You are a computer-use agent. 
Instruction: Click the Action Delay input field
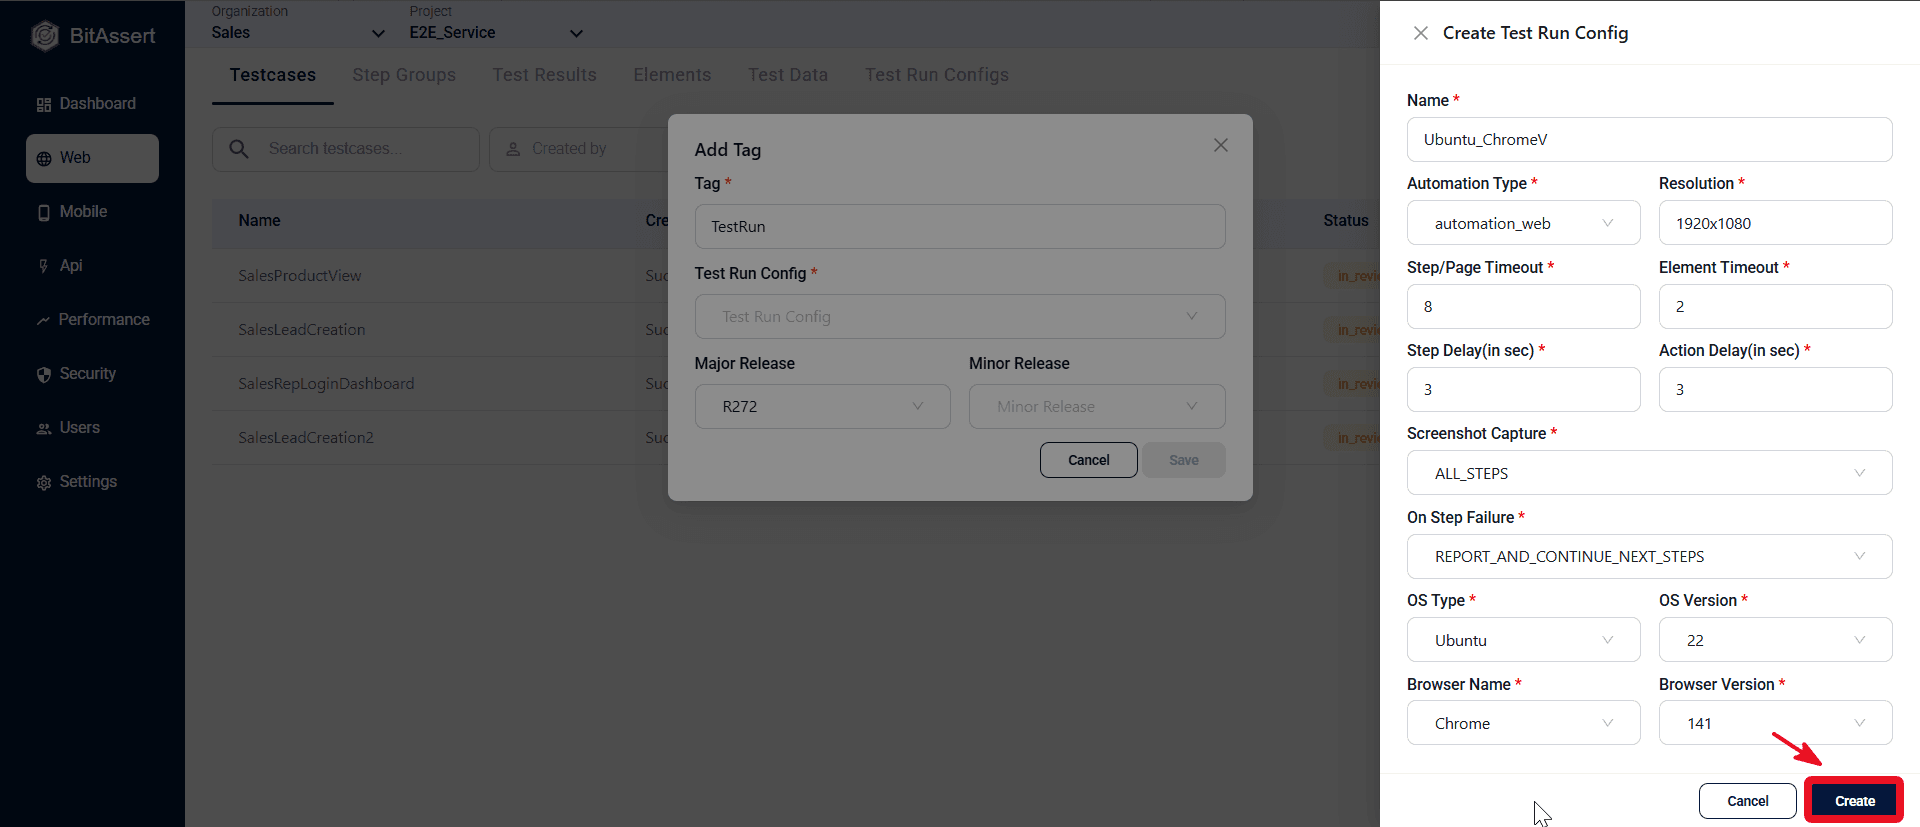coord(1775,389)
